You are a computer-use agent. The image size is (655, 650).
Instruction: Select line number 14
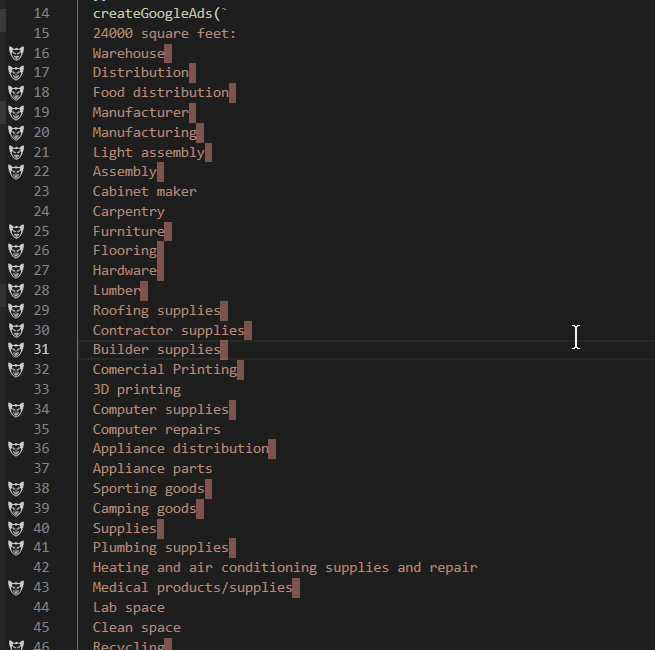pos(41,13)
